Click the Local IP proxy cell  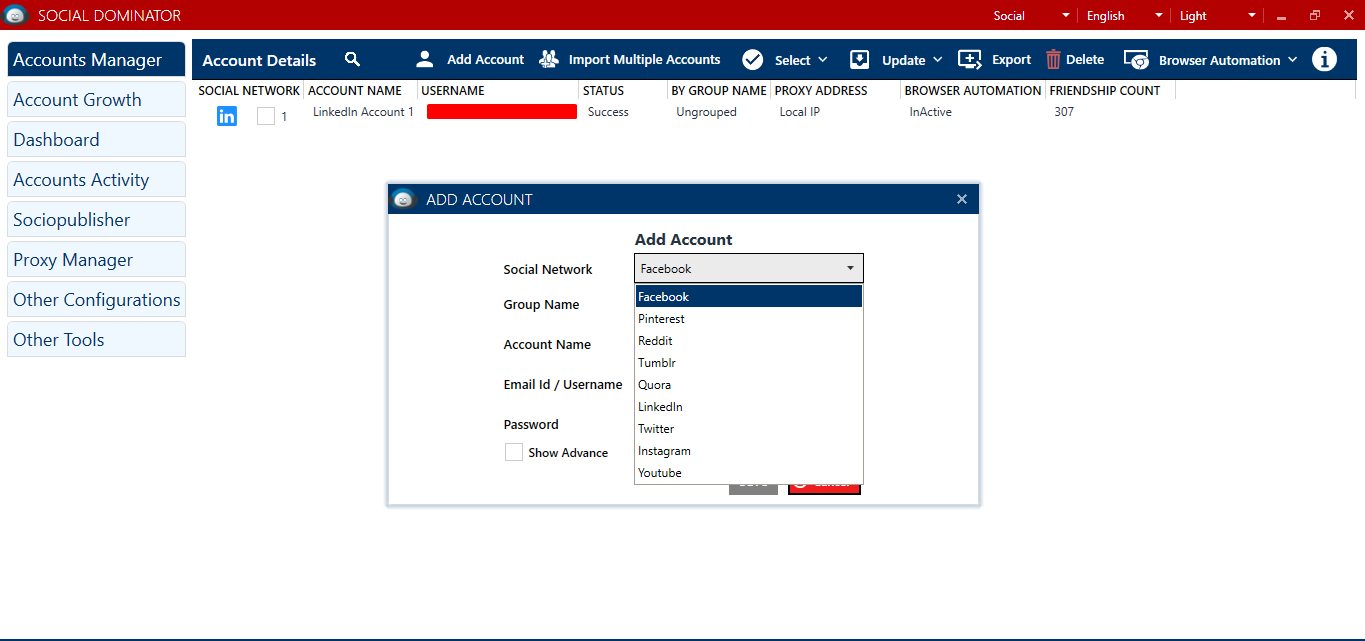[x=800, y=112]
